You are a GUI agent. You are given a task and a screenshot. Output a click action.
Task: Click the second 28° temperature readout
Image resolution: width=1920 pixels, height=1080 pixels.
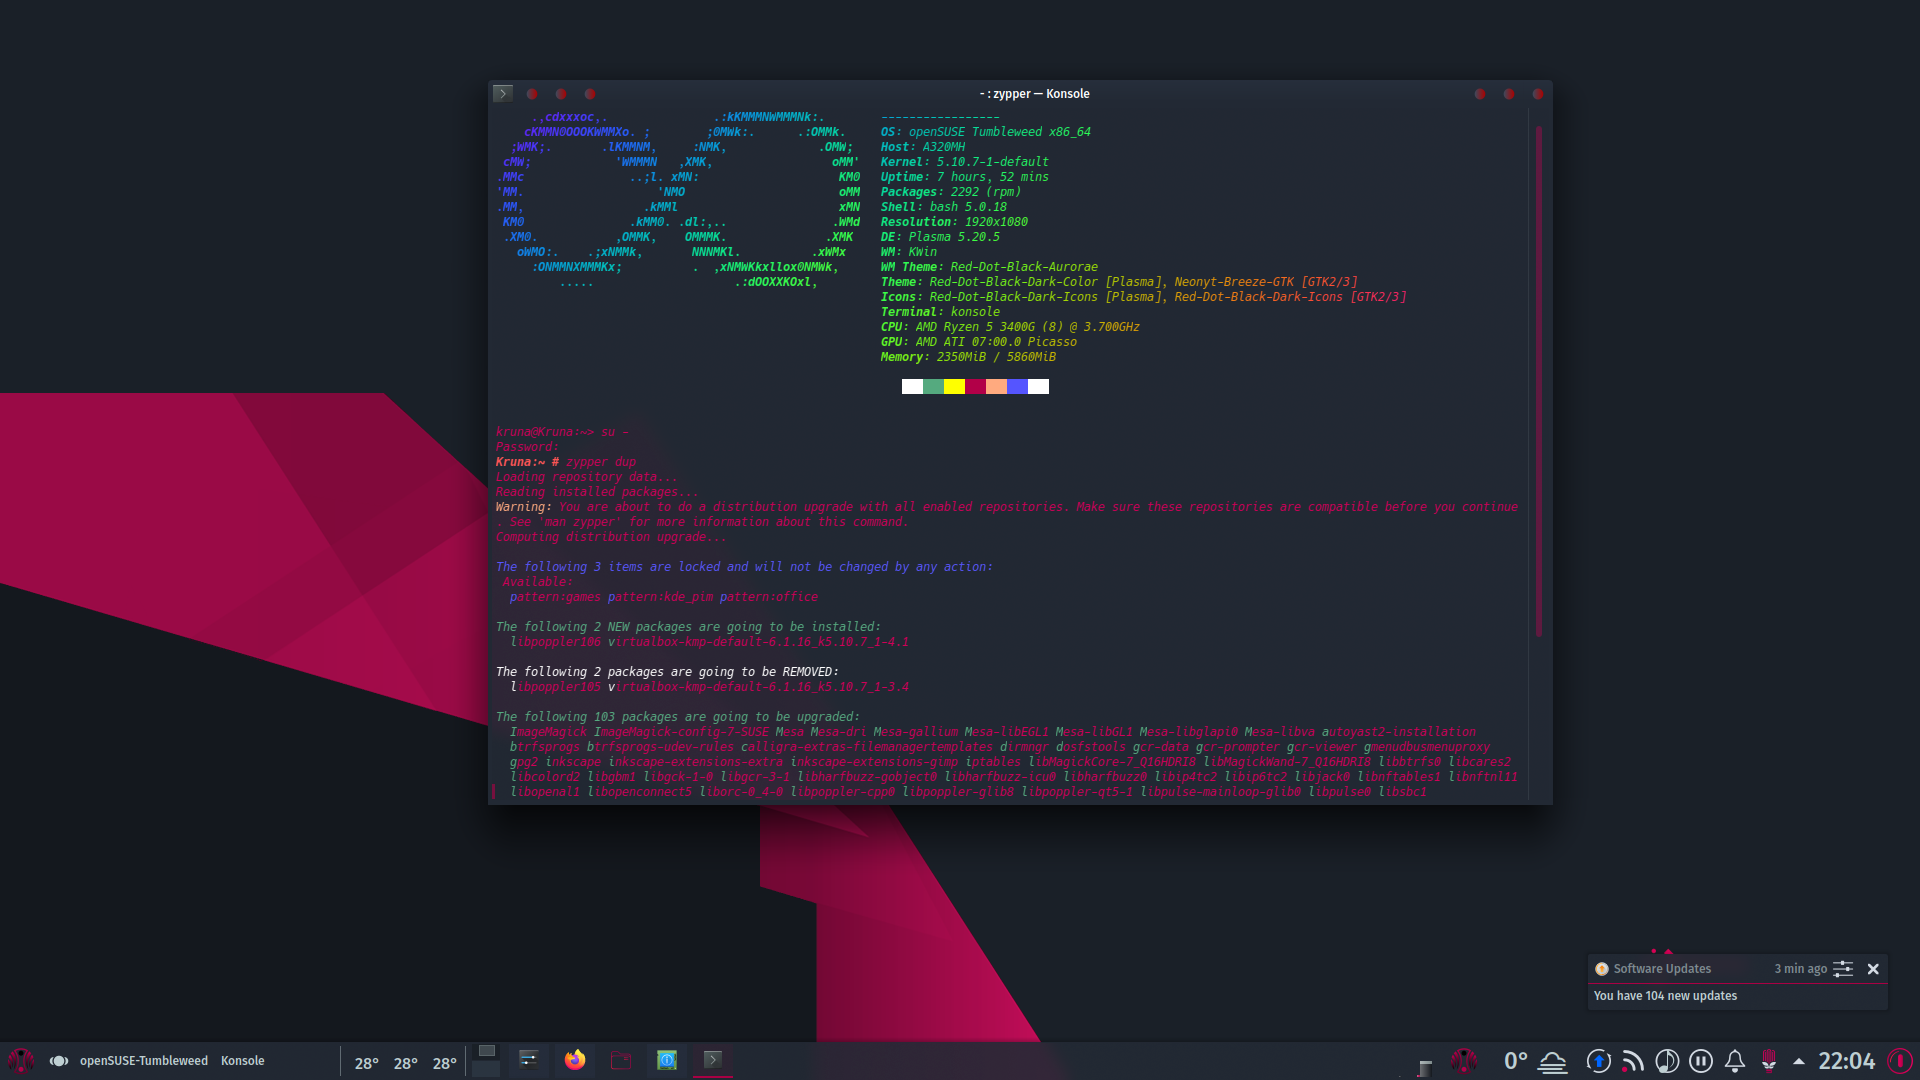click(405, 1063)
